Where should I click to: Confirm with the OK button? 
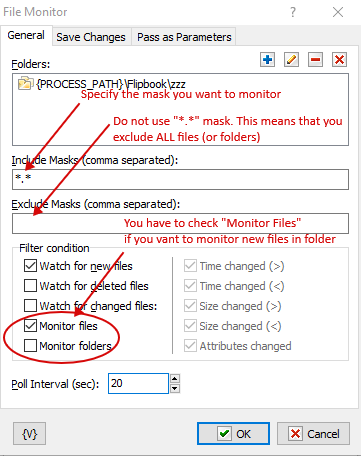(x=233, y=434)
